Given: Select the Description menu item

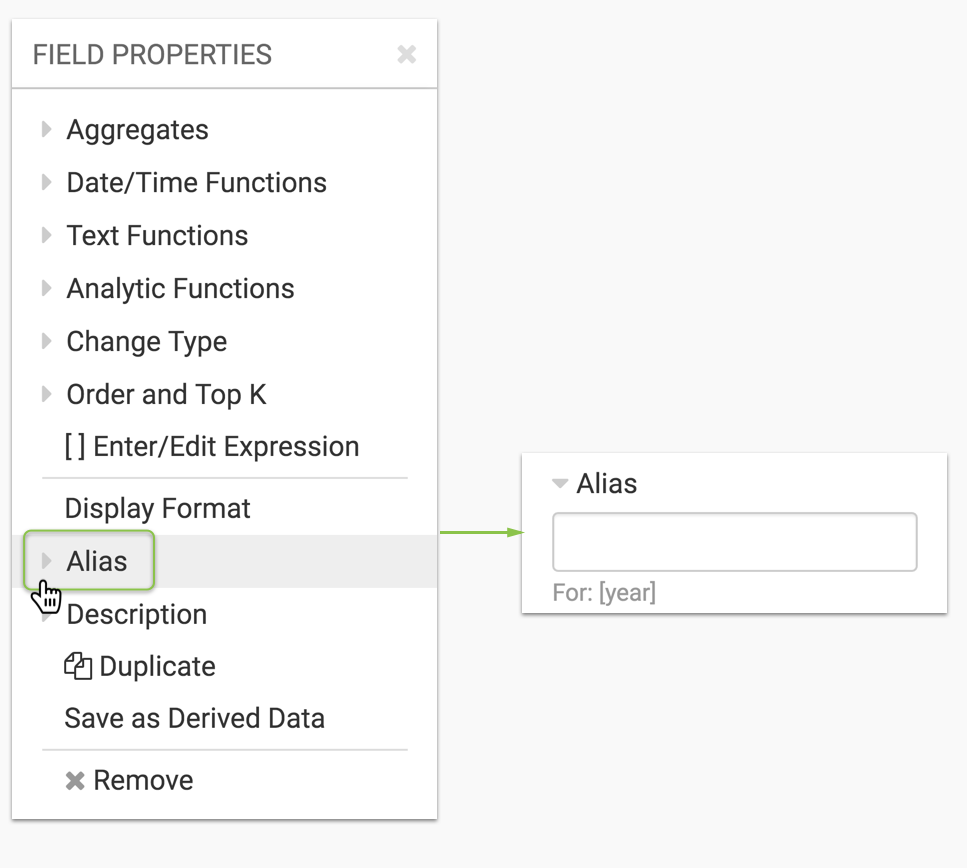Looking at the screenshot, I should click(x=136, y=615).
